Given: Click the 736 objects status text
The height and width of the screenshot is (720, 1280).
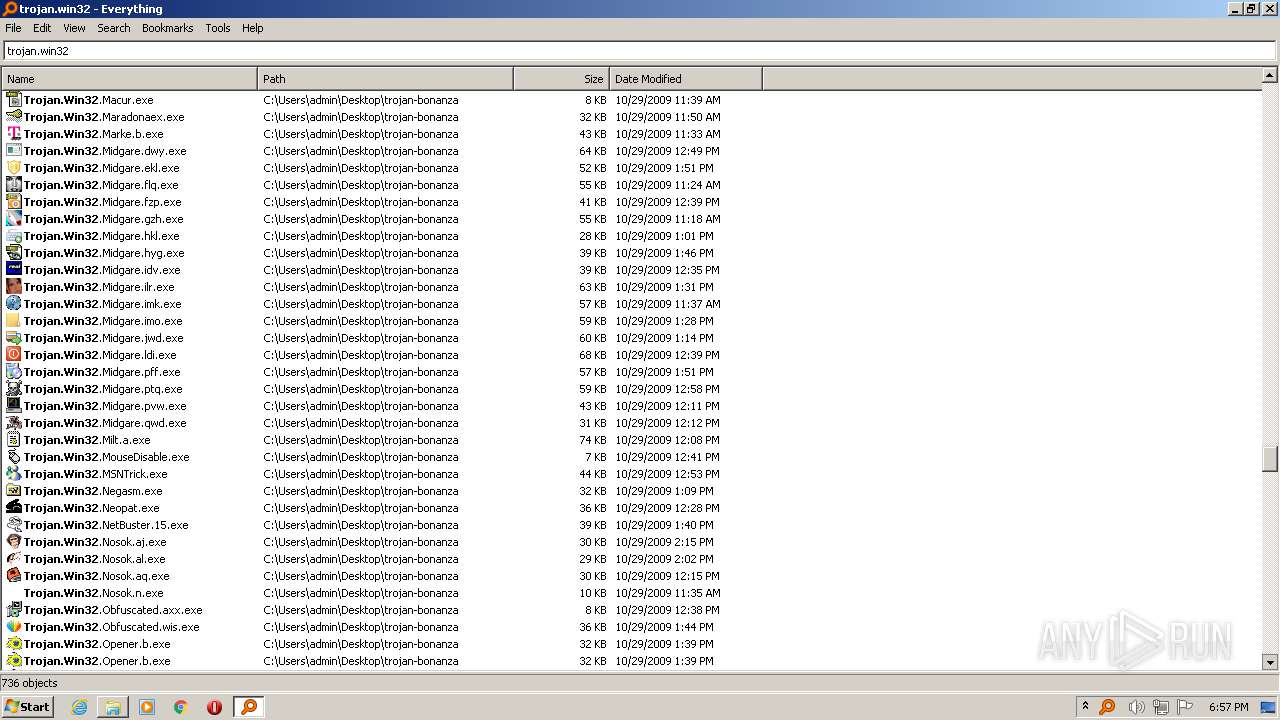Looking at the screenshot, I should (x=30, y=683).
